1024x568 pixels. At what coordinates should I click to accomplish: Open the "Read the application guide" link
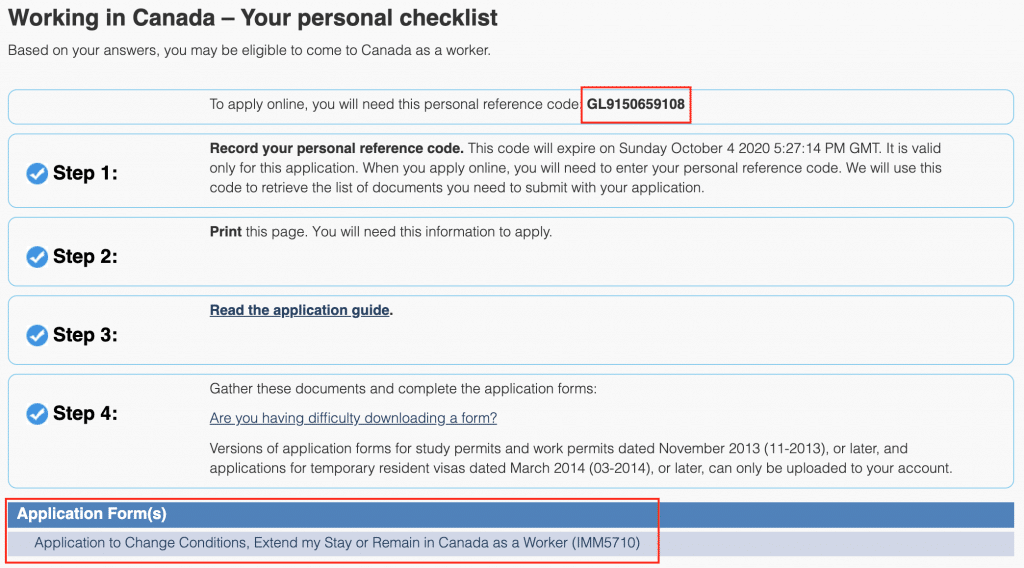point(299,310)
